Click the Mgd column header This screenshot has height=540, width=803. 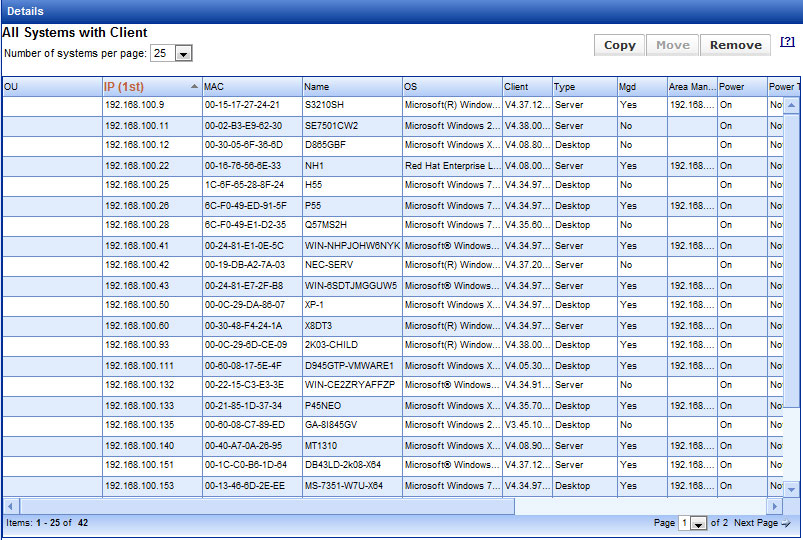(x=640, y=87)
